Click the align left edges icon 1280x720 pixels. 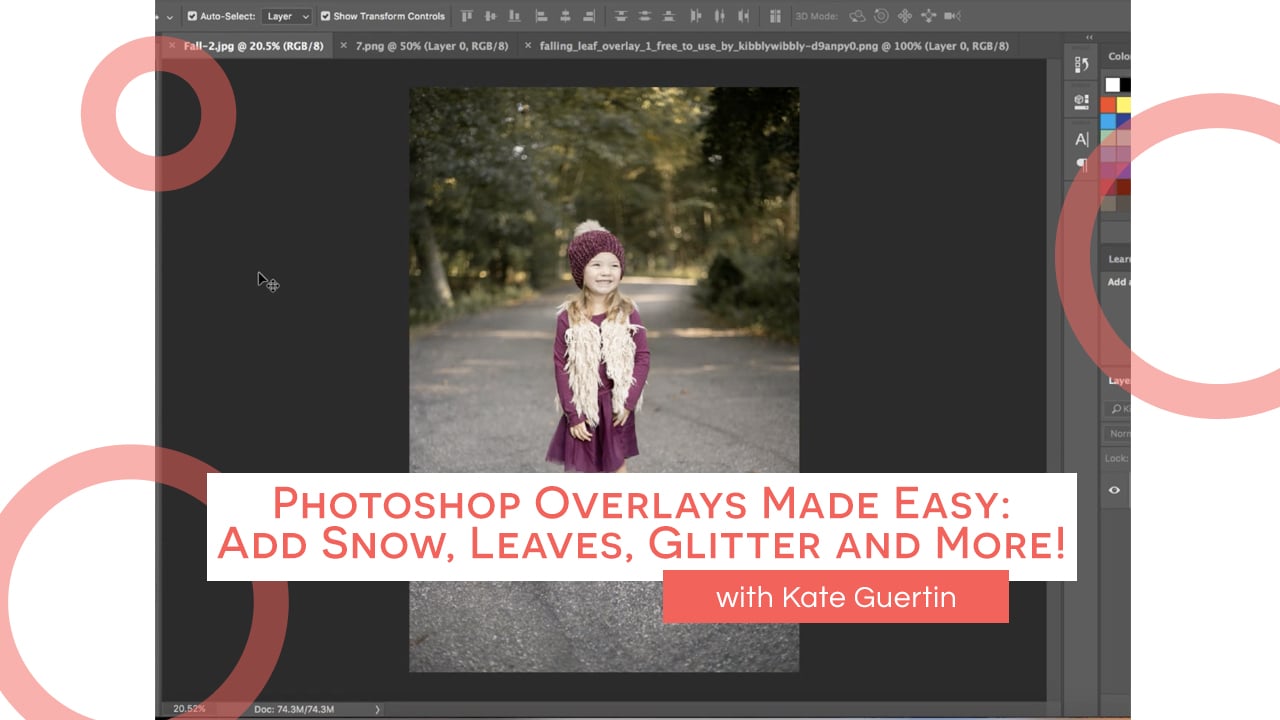[x=541, y=16]
